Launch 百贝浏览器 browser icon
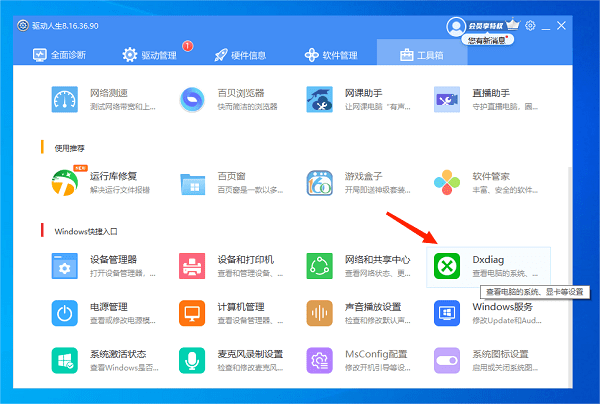 [192, 99]
